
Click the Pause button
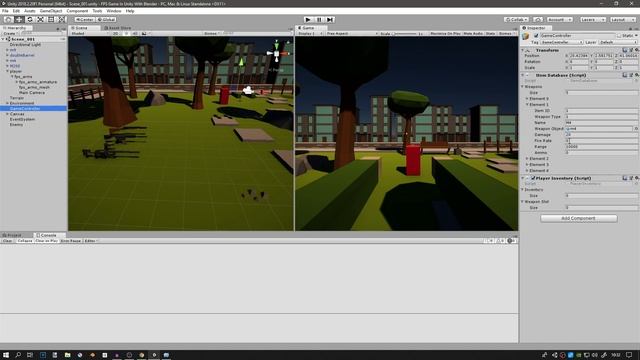point(319,19)
